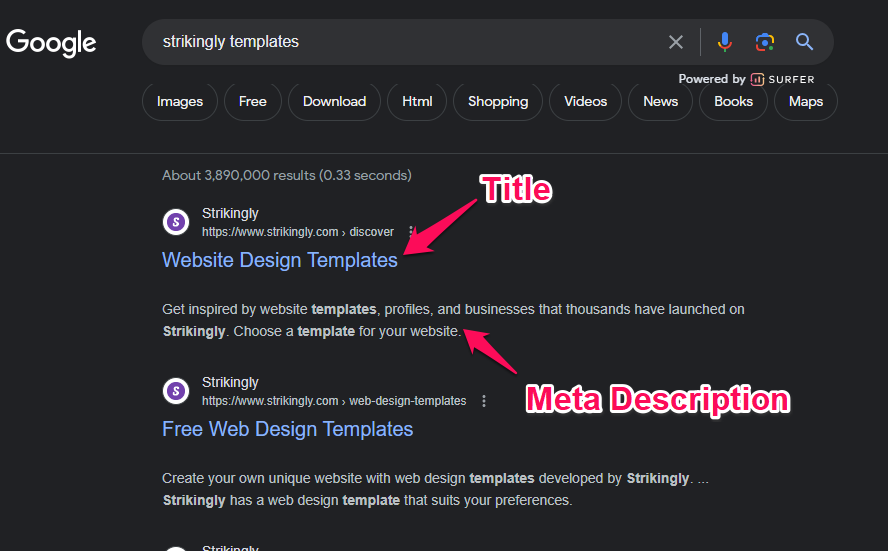Click 'About 3,890,000 results' text

click(287, 175)
